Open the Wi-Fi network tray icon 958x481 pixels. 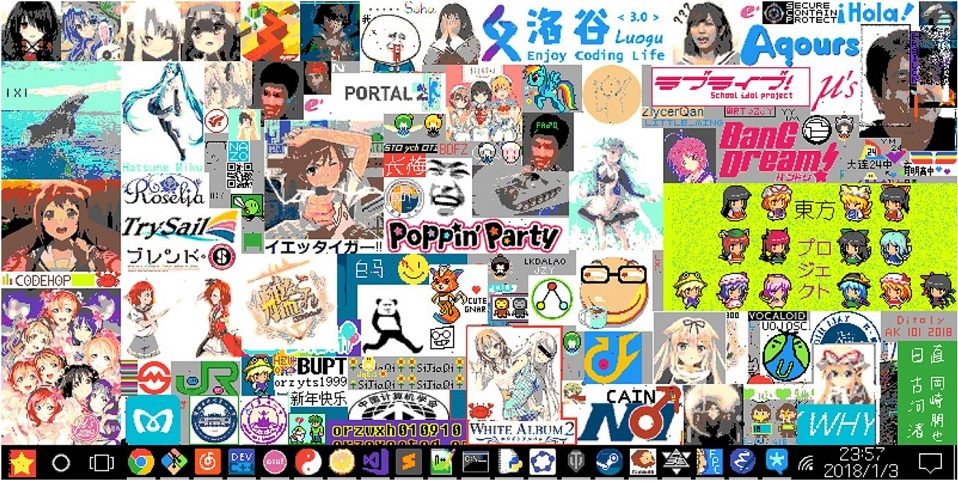(806, 463)
